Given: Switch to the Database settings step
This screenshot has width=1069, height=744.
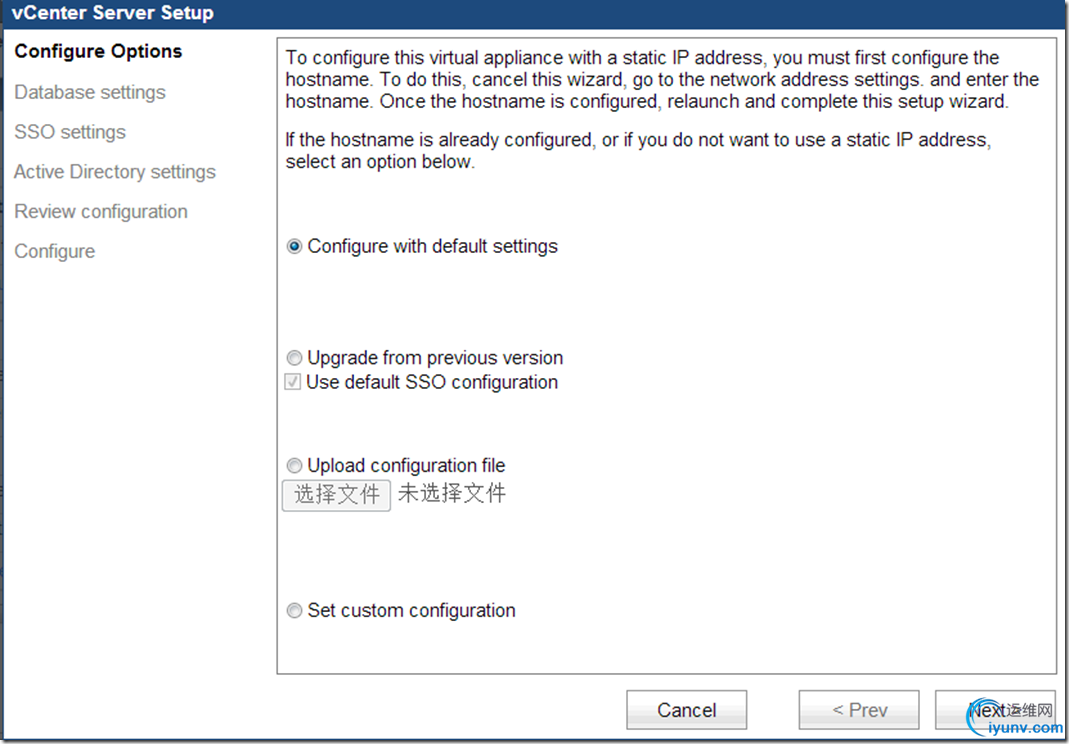Looking at the screenshot, I should (90, 92).
